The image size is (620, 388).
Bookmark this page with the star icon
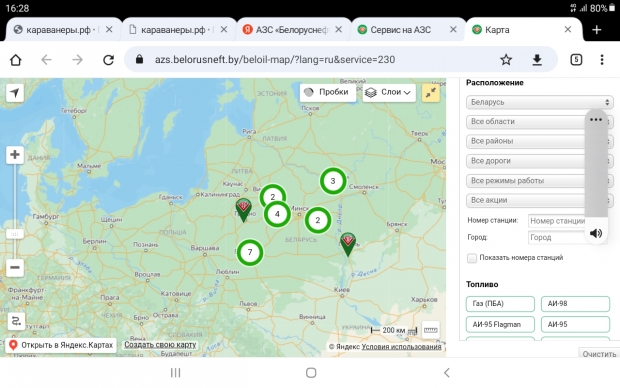pyautogui.click(x=506, y=60)
